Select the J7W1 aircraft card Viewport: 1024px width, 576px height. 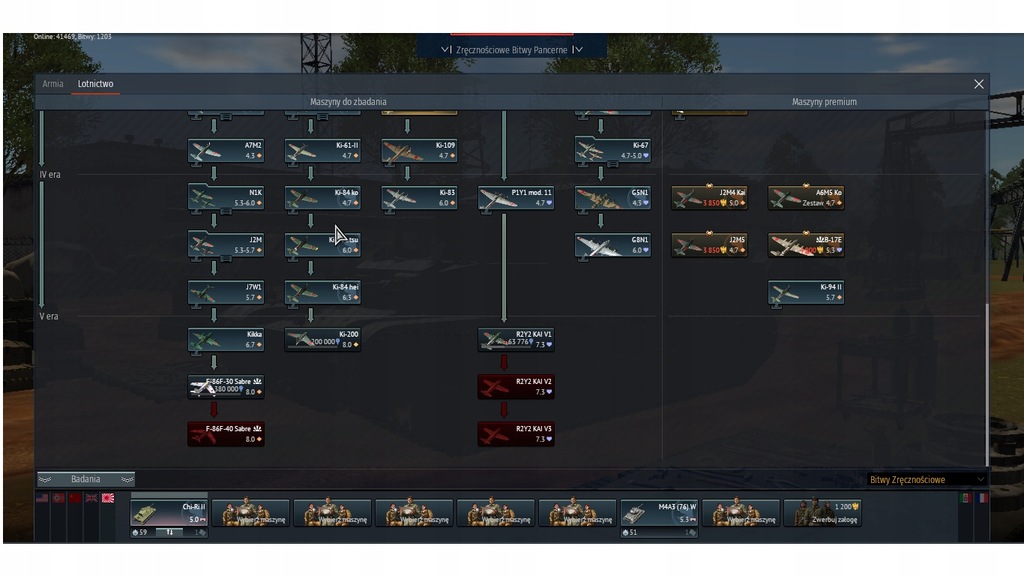click(x=226, y=292)
